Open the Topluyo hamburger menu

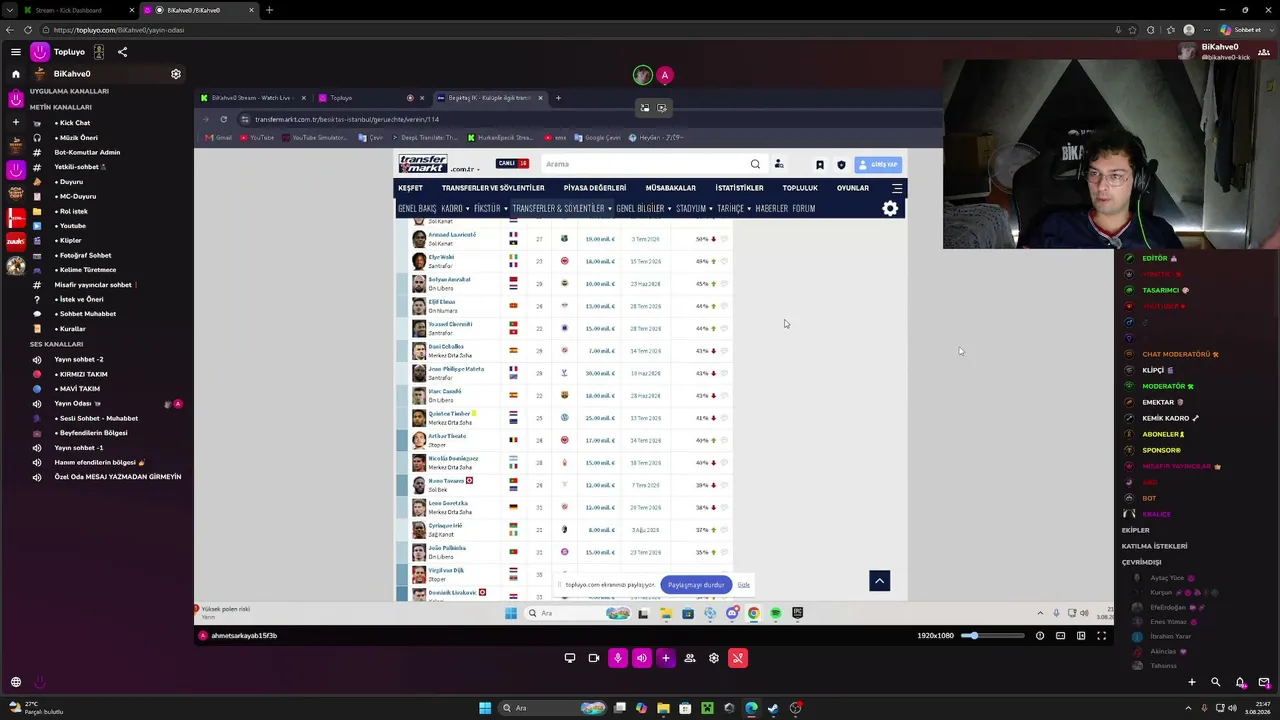tap(16, 52)
